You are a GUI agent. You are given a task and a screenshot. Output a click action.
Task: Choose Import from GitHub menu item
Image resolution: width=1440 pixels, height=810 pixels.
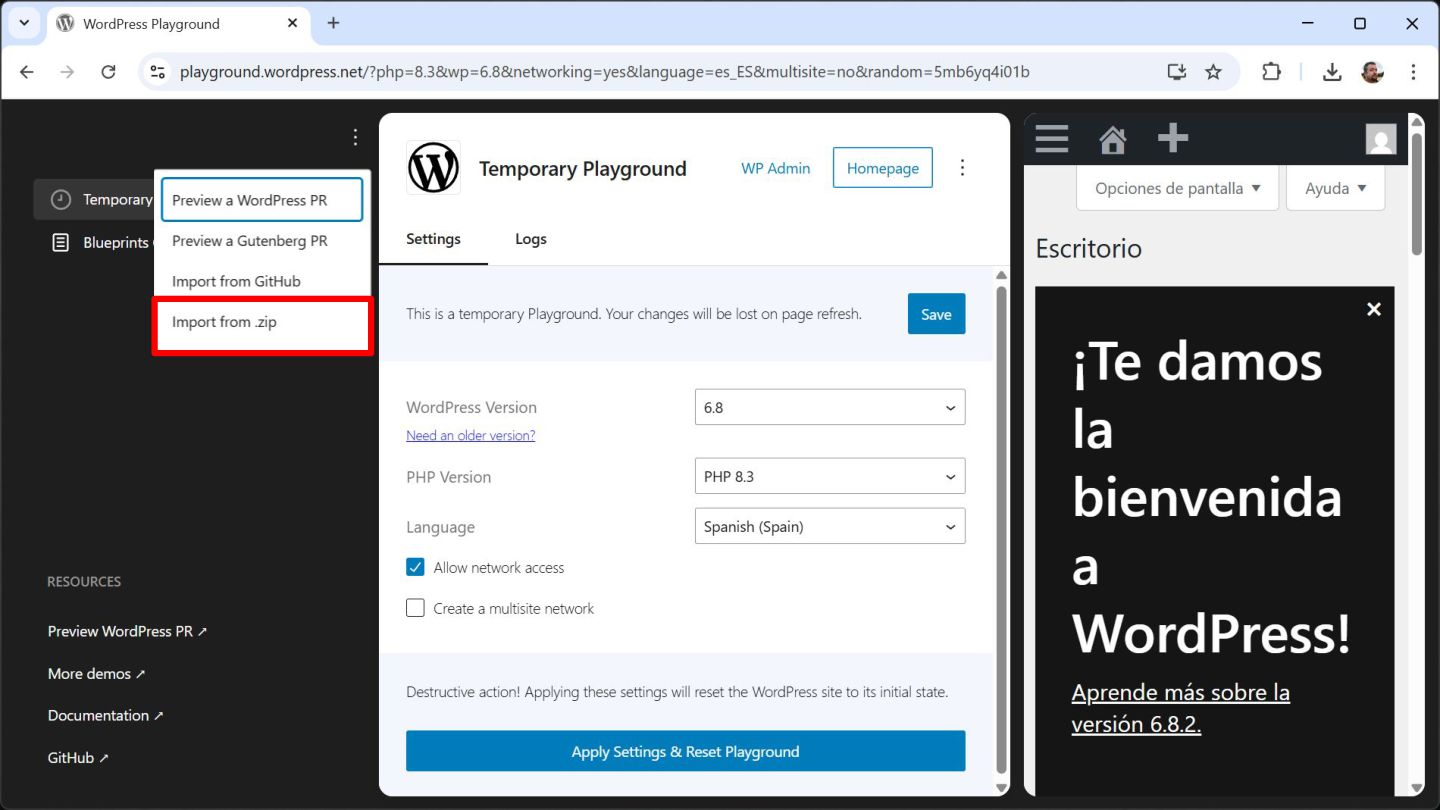pyautogui.click(x=262, y=281)
